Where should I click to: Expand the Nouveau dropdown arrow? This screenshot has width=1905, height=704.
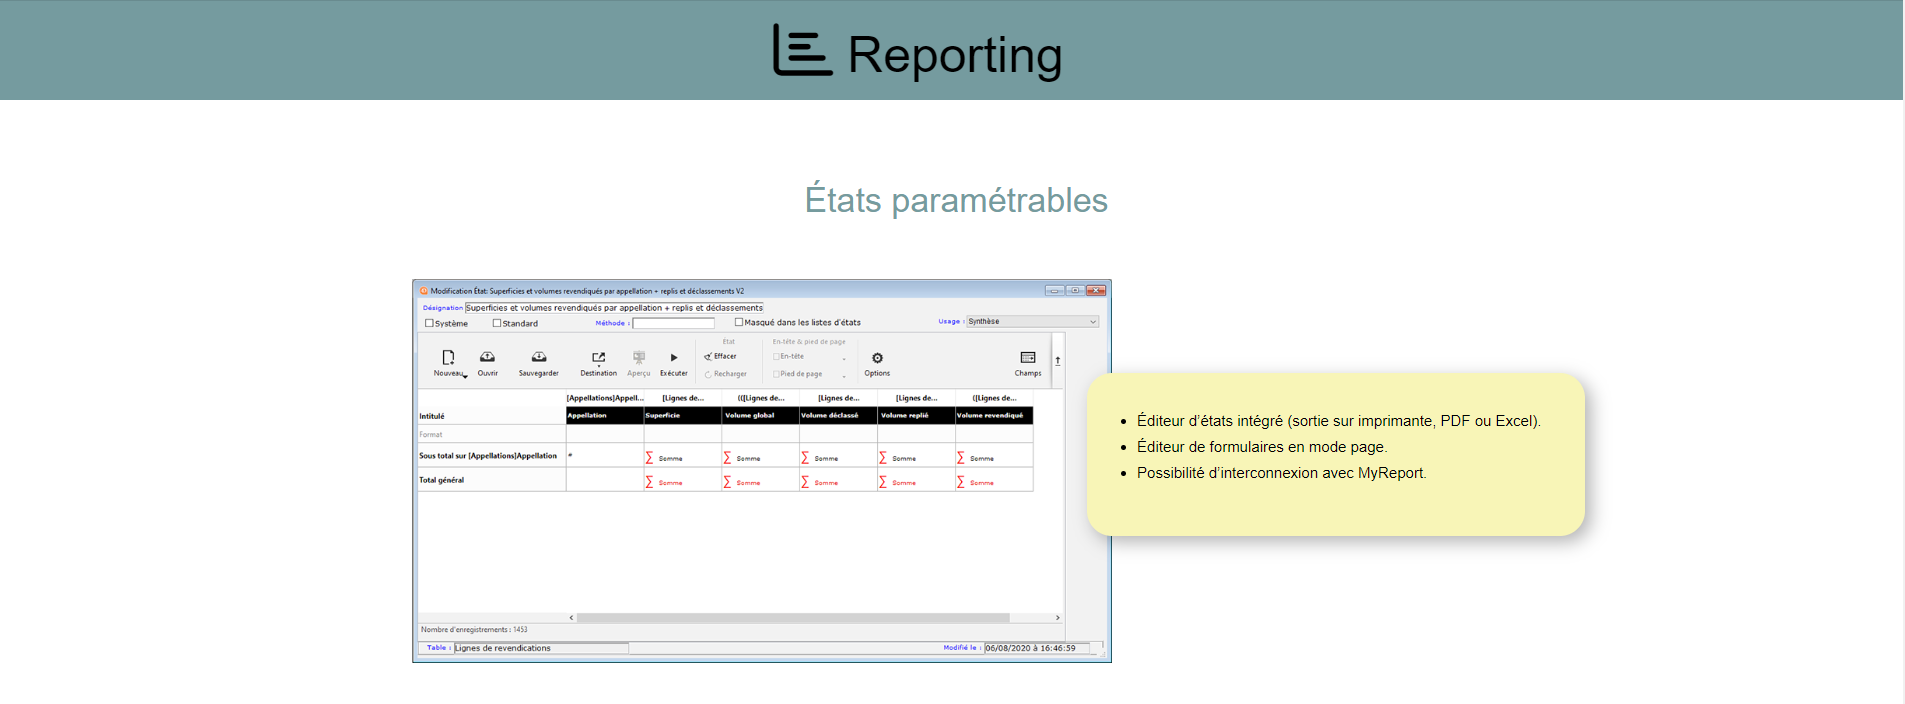(x=465, y=377)
